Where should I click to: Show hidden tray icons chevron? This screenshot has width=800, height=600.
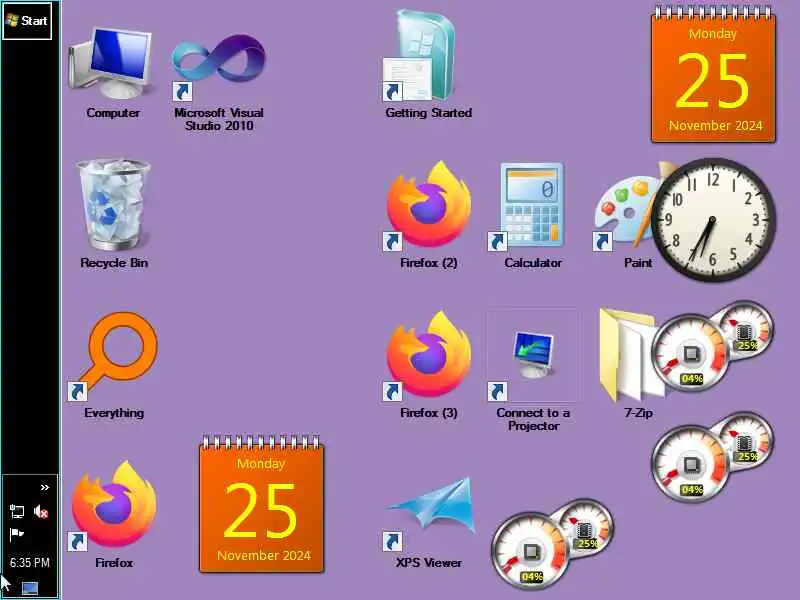pos(45,487)
